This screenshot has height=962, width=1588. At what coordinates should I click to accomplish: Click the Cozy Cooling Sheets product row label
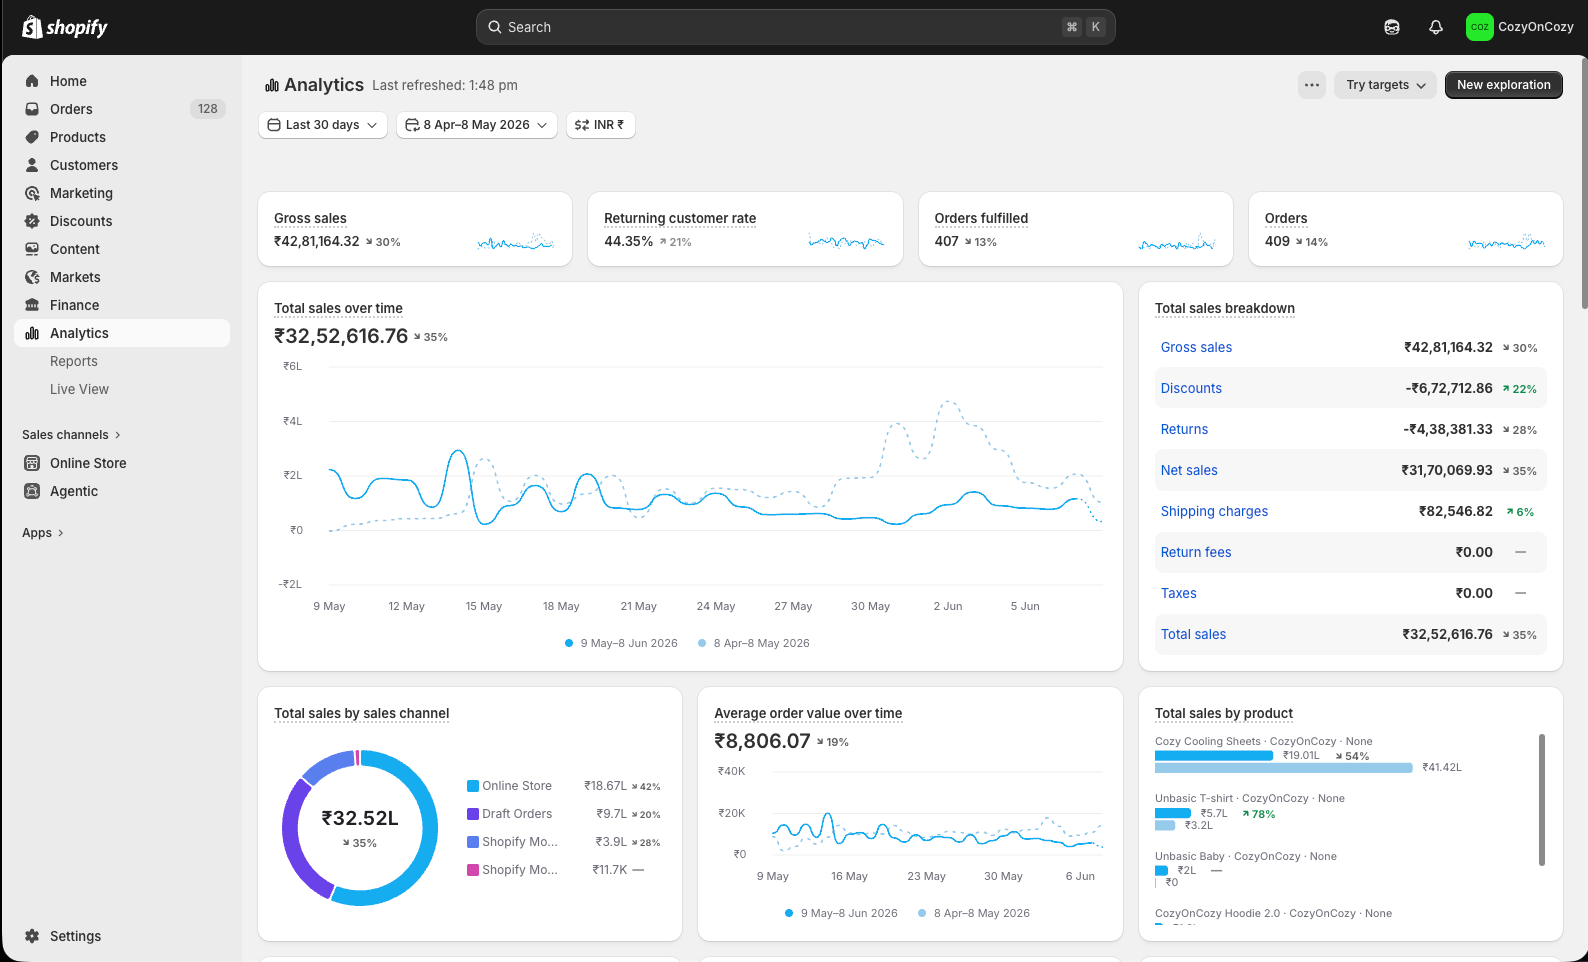tap(1264, 742)
